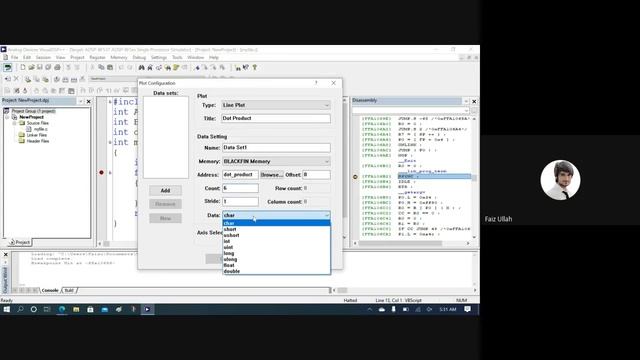Open the Tools menu
The image size is (640, 360).
click(177, 58)
